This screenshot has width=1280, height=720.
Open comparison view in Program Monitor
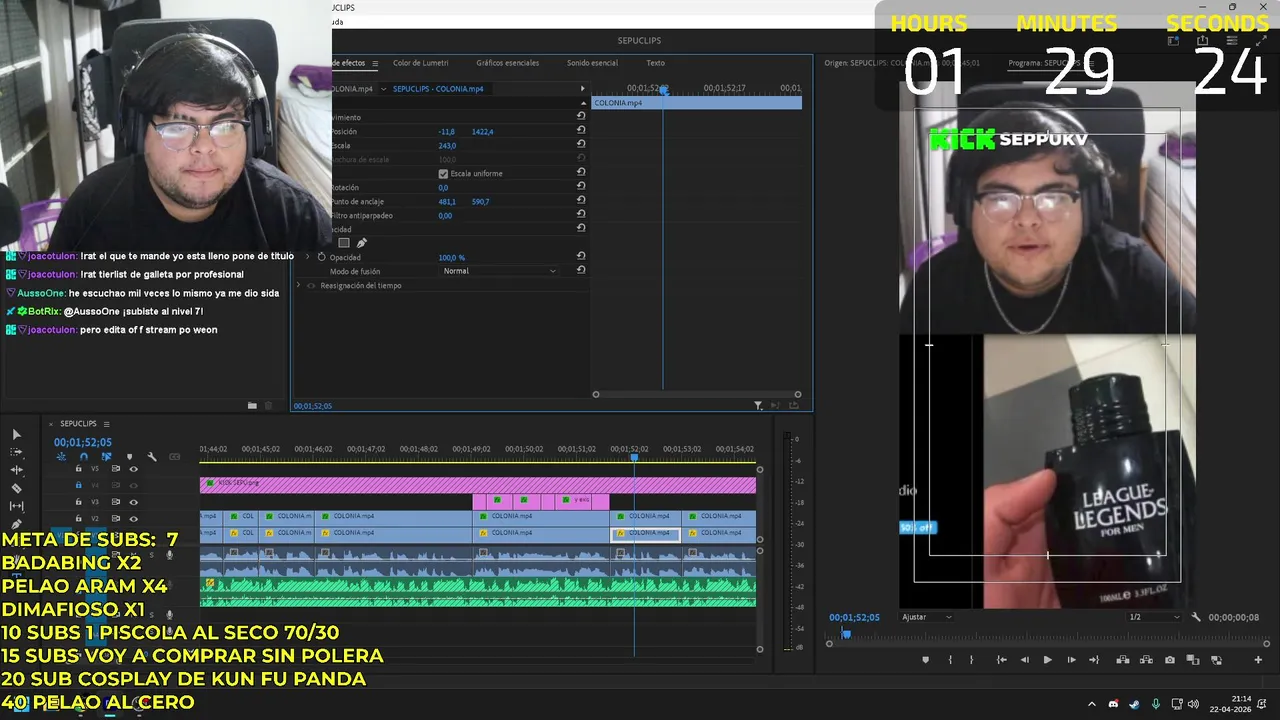click(x=1193, y=660)
